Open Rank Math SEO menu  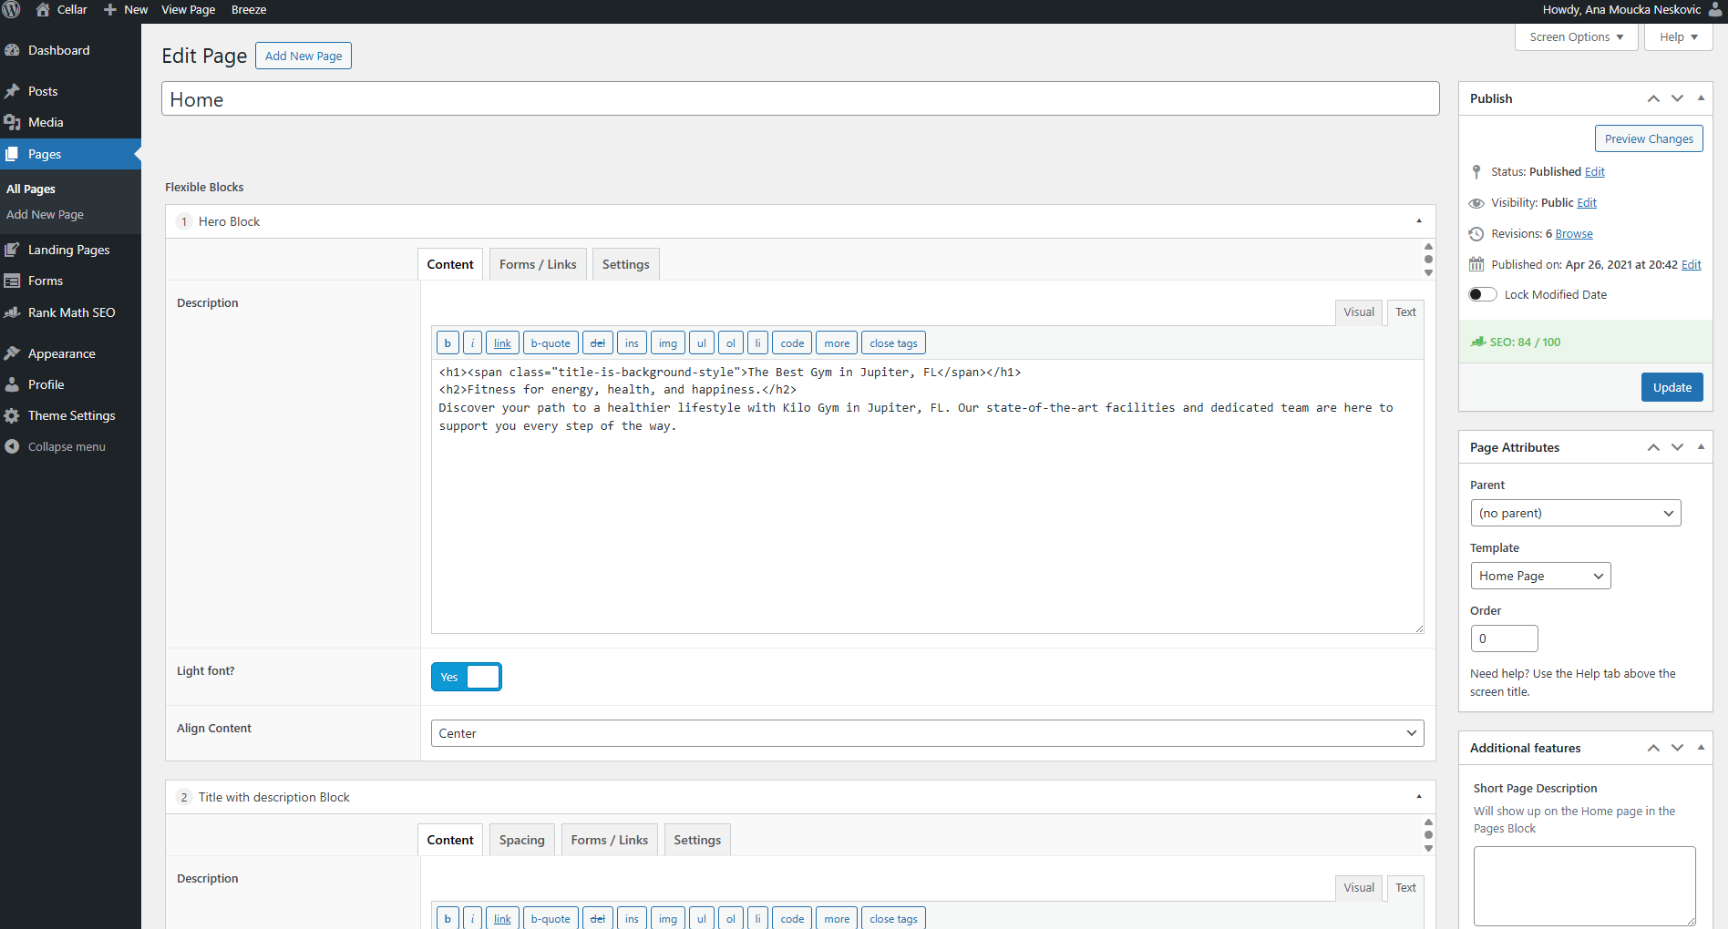pos(70,312)
